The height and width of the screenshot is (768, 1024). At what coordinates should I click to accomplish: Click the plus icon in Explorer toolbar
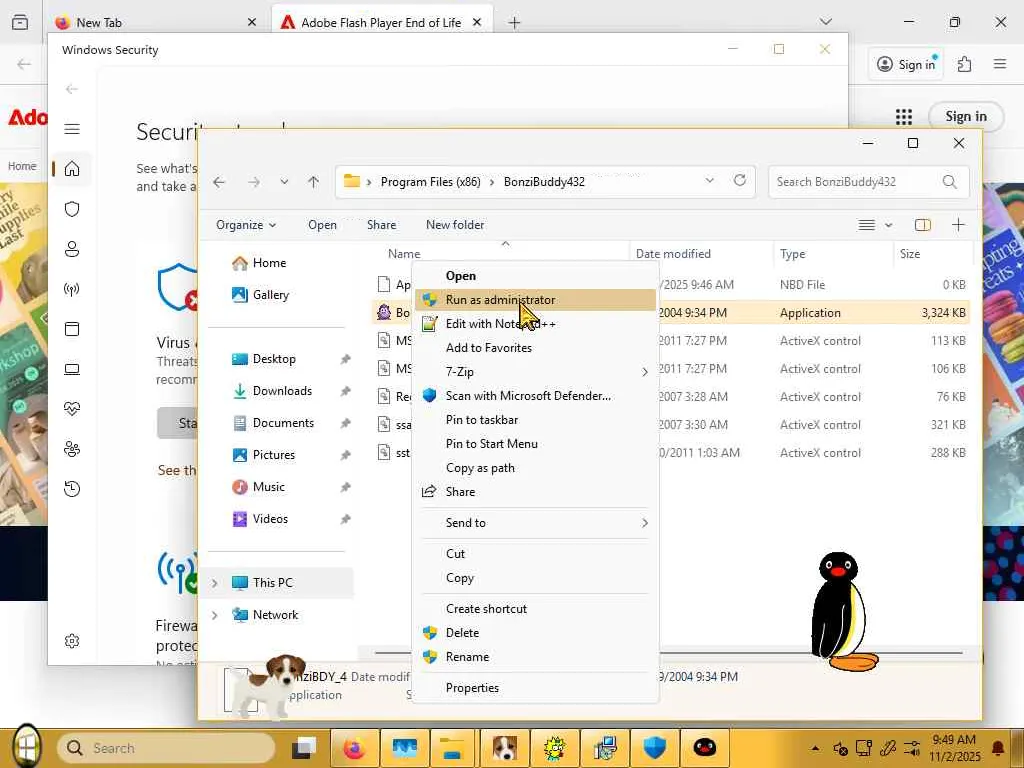point(958,225)
